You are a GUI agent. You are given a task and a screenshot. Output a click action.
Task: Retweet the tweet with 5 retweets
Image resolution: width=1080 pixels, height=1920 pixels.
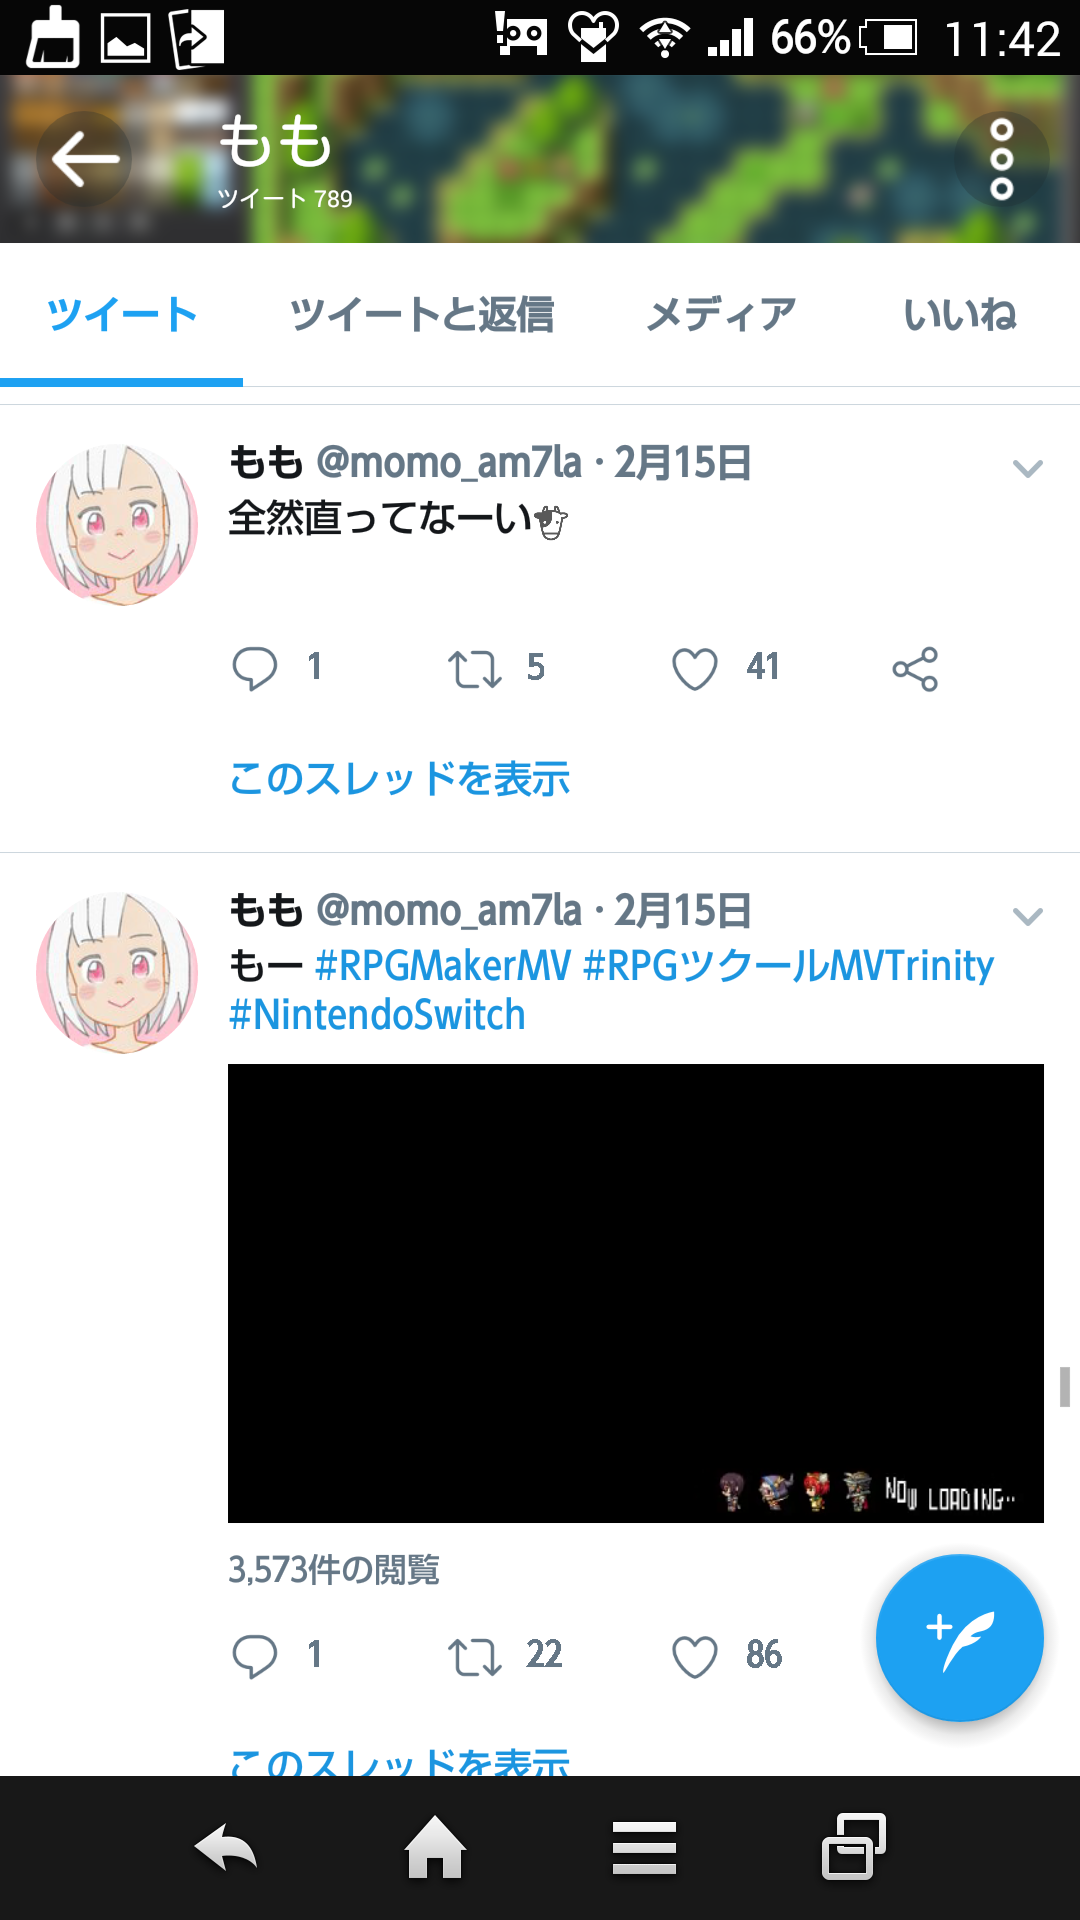pyautogui.click(x=474, y=668)
